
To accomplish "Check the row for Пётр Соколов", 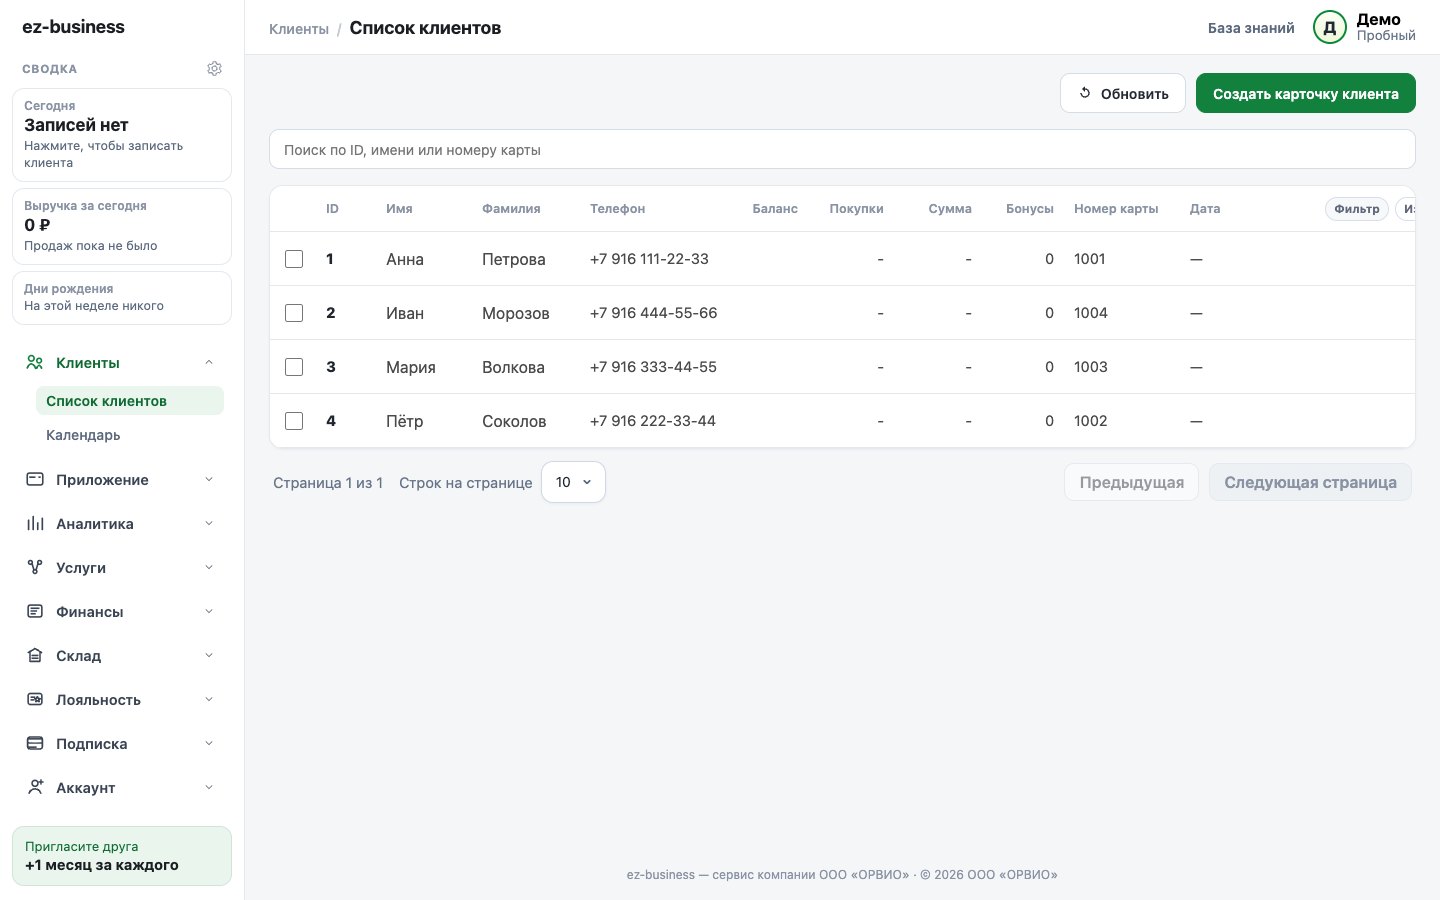I will click(x=294, y=421).
